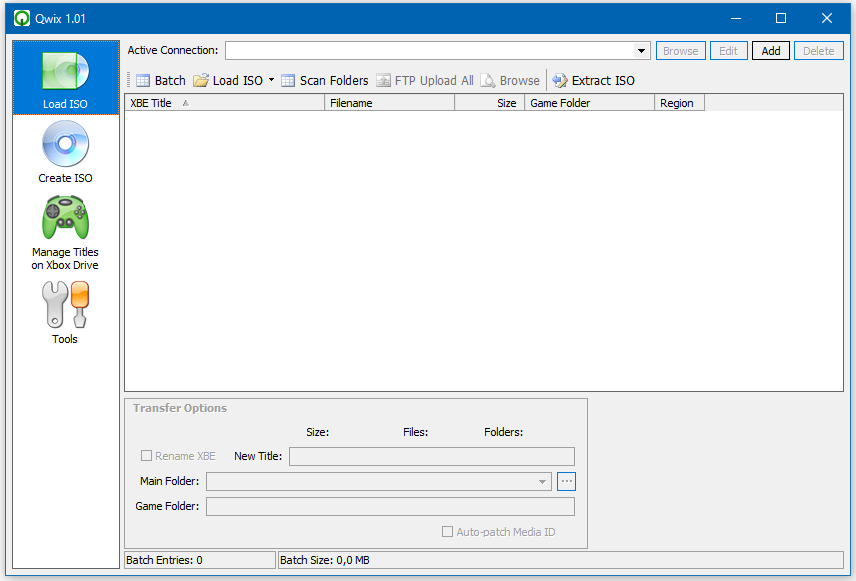Minimize the Qwix window
This screenshot has height=581, width=856.
pyautogui.click(x=736, y=19)
